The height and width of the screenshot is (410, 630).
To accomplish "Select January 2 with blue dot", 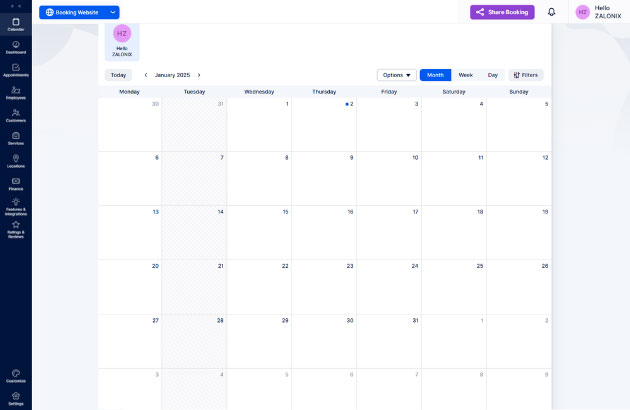I will (x=324, y=124).
